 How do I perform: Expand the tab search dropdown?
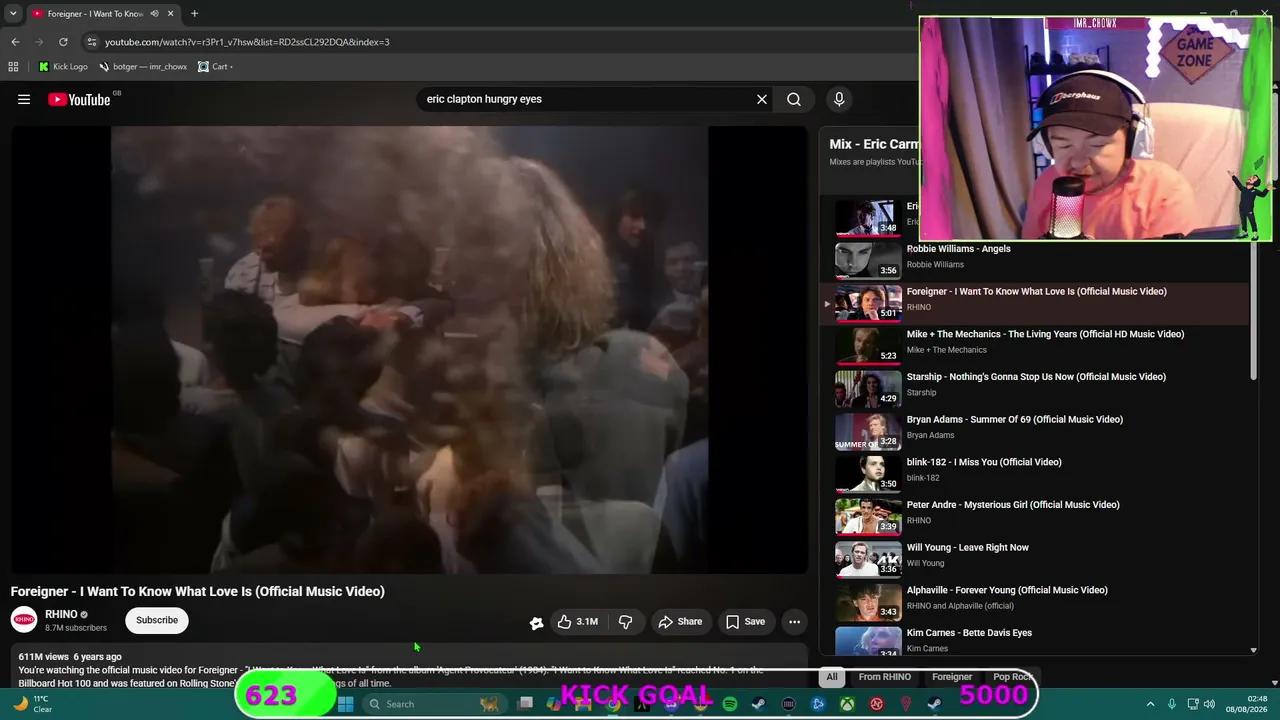pos(13,14)
